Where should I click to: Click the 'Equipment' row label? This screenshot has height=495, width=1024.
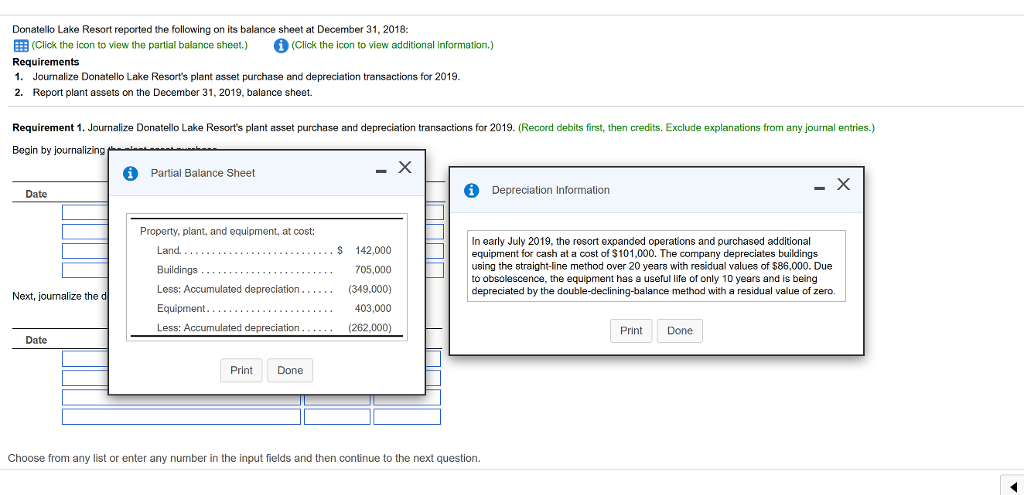point(181,308)
